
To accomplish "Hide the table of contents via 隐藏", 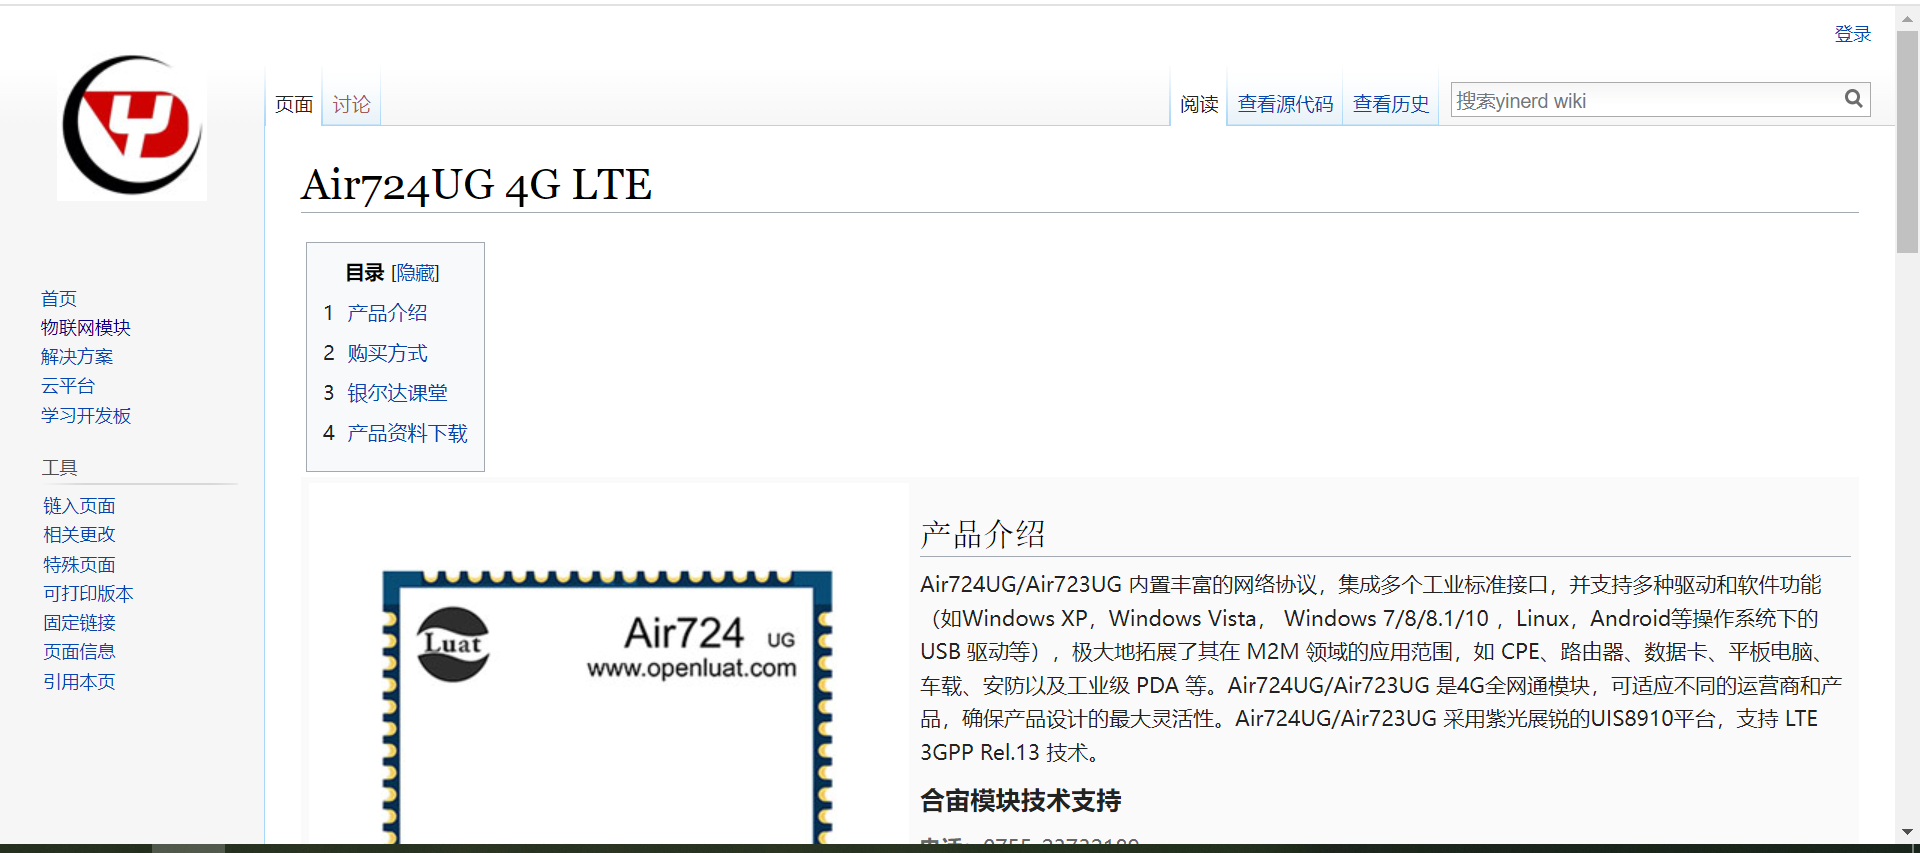I will (415, 273).
